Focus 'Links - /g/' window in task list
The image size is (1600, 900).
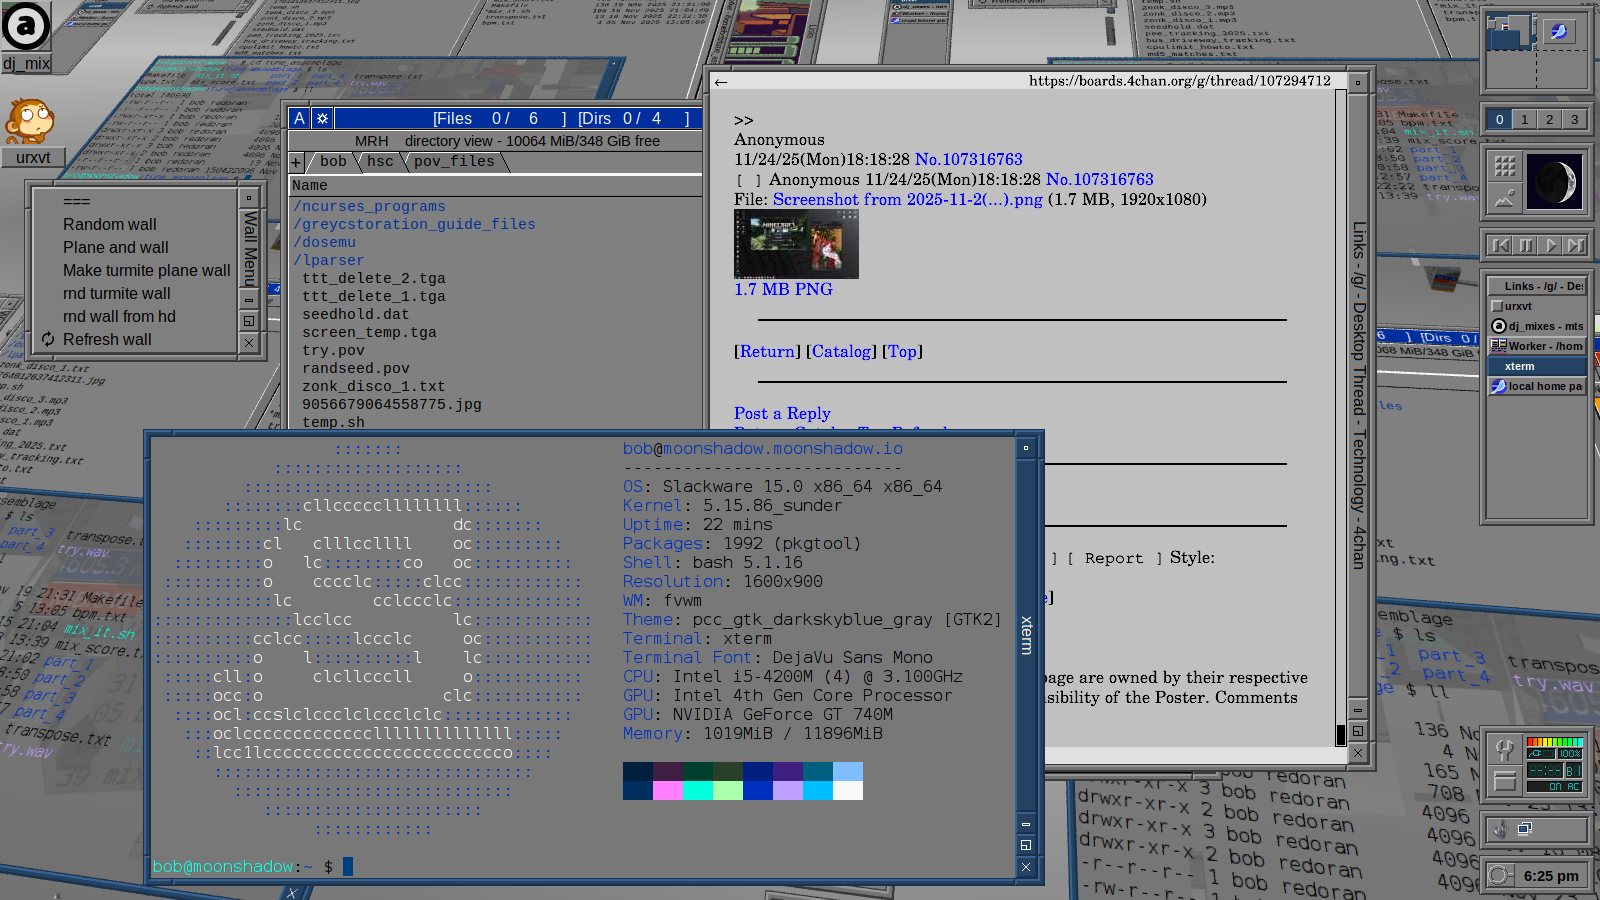point(1537,286)
